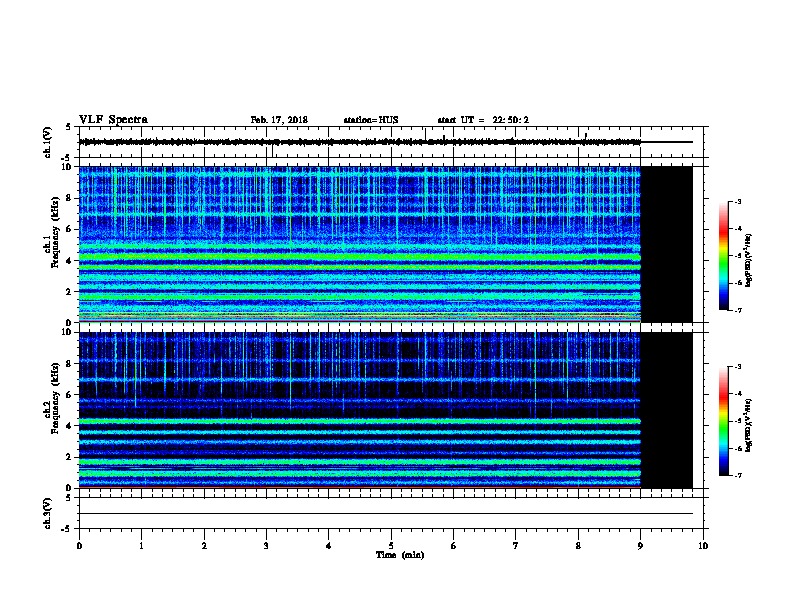Click the "ch.1(V)" waveform axis label
792x612 pixels.
pos(47,142)
